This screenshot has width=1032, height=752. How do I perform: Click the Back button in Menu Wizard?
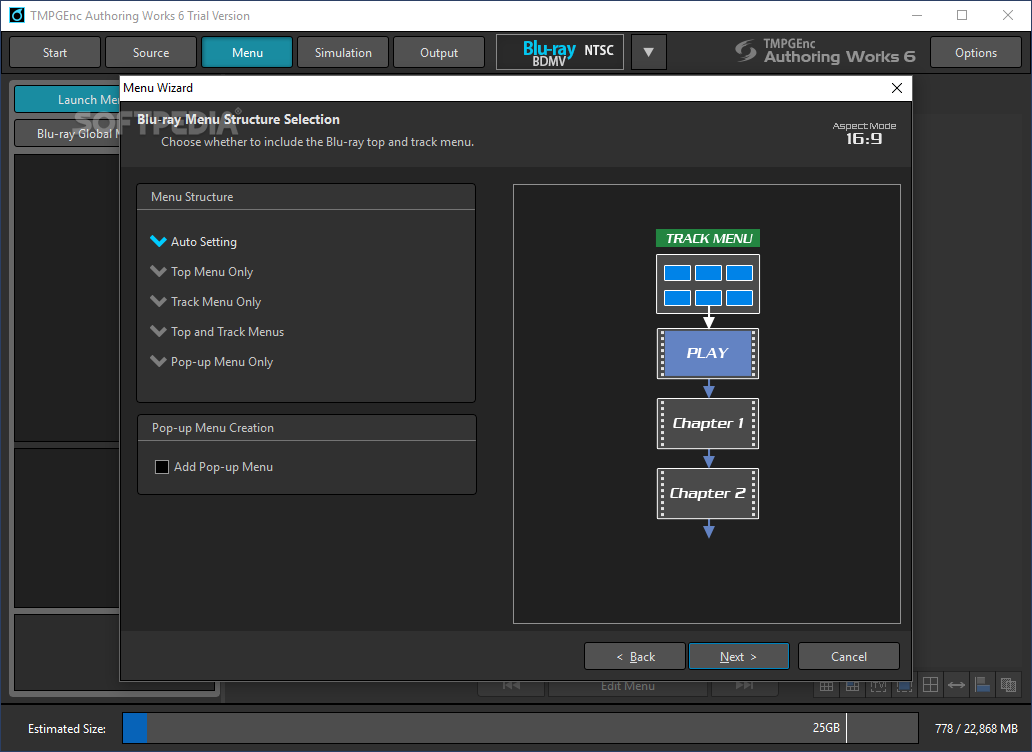[x=635, y=656]
